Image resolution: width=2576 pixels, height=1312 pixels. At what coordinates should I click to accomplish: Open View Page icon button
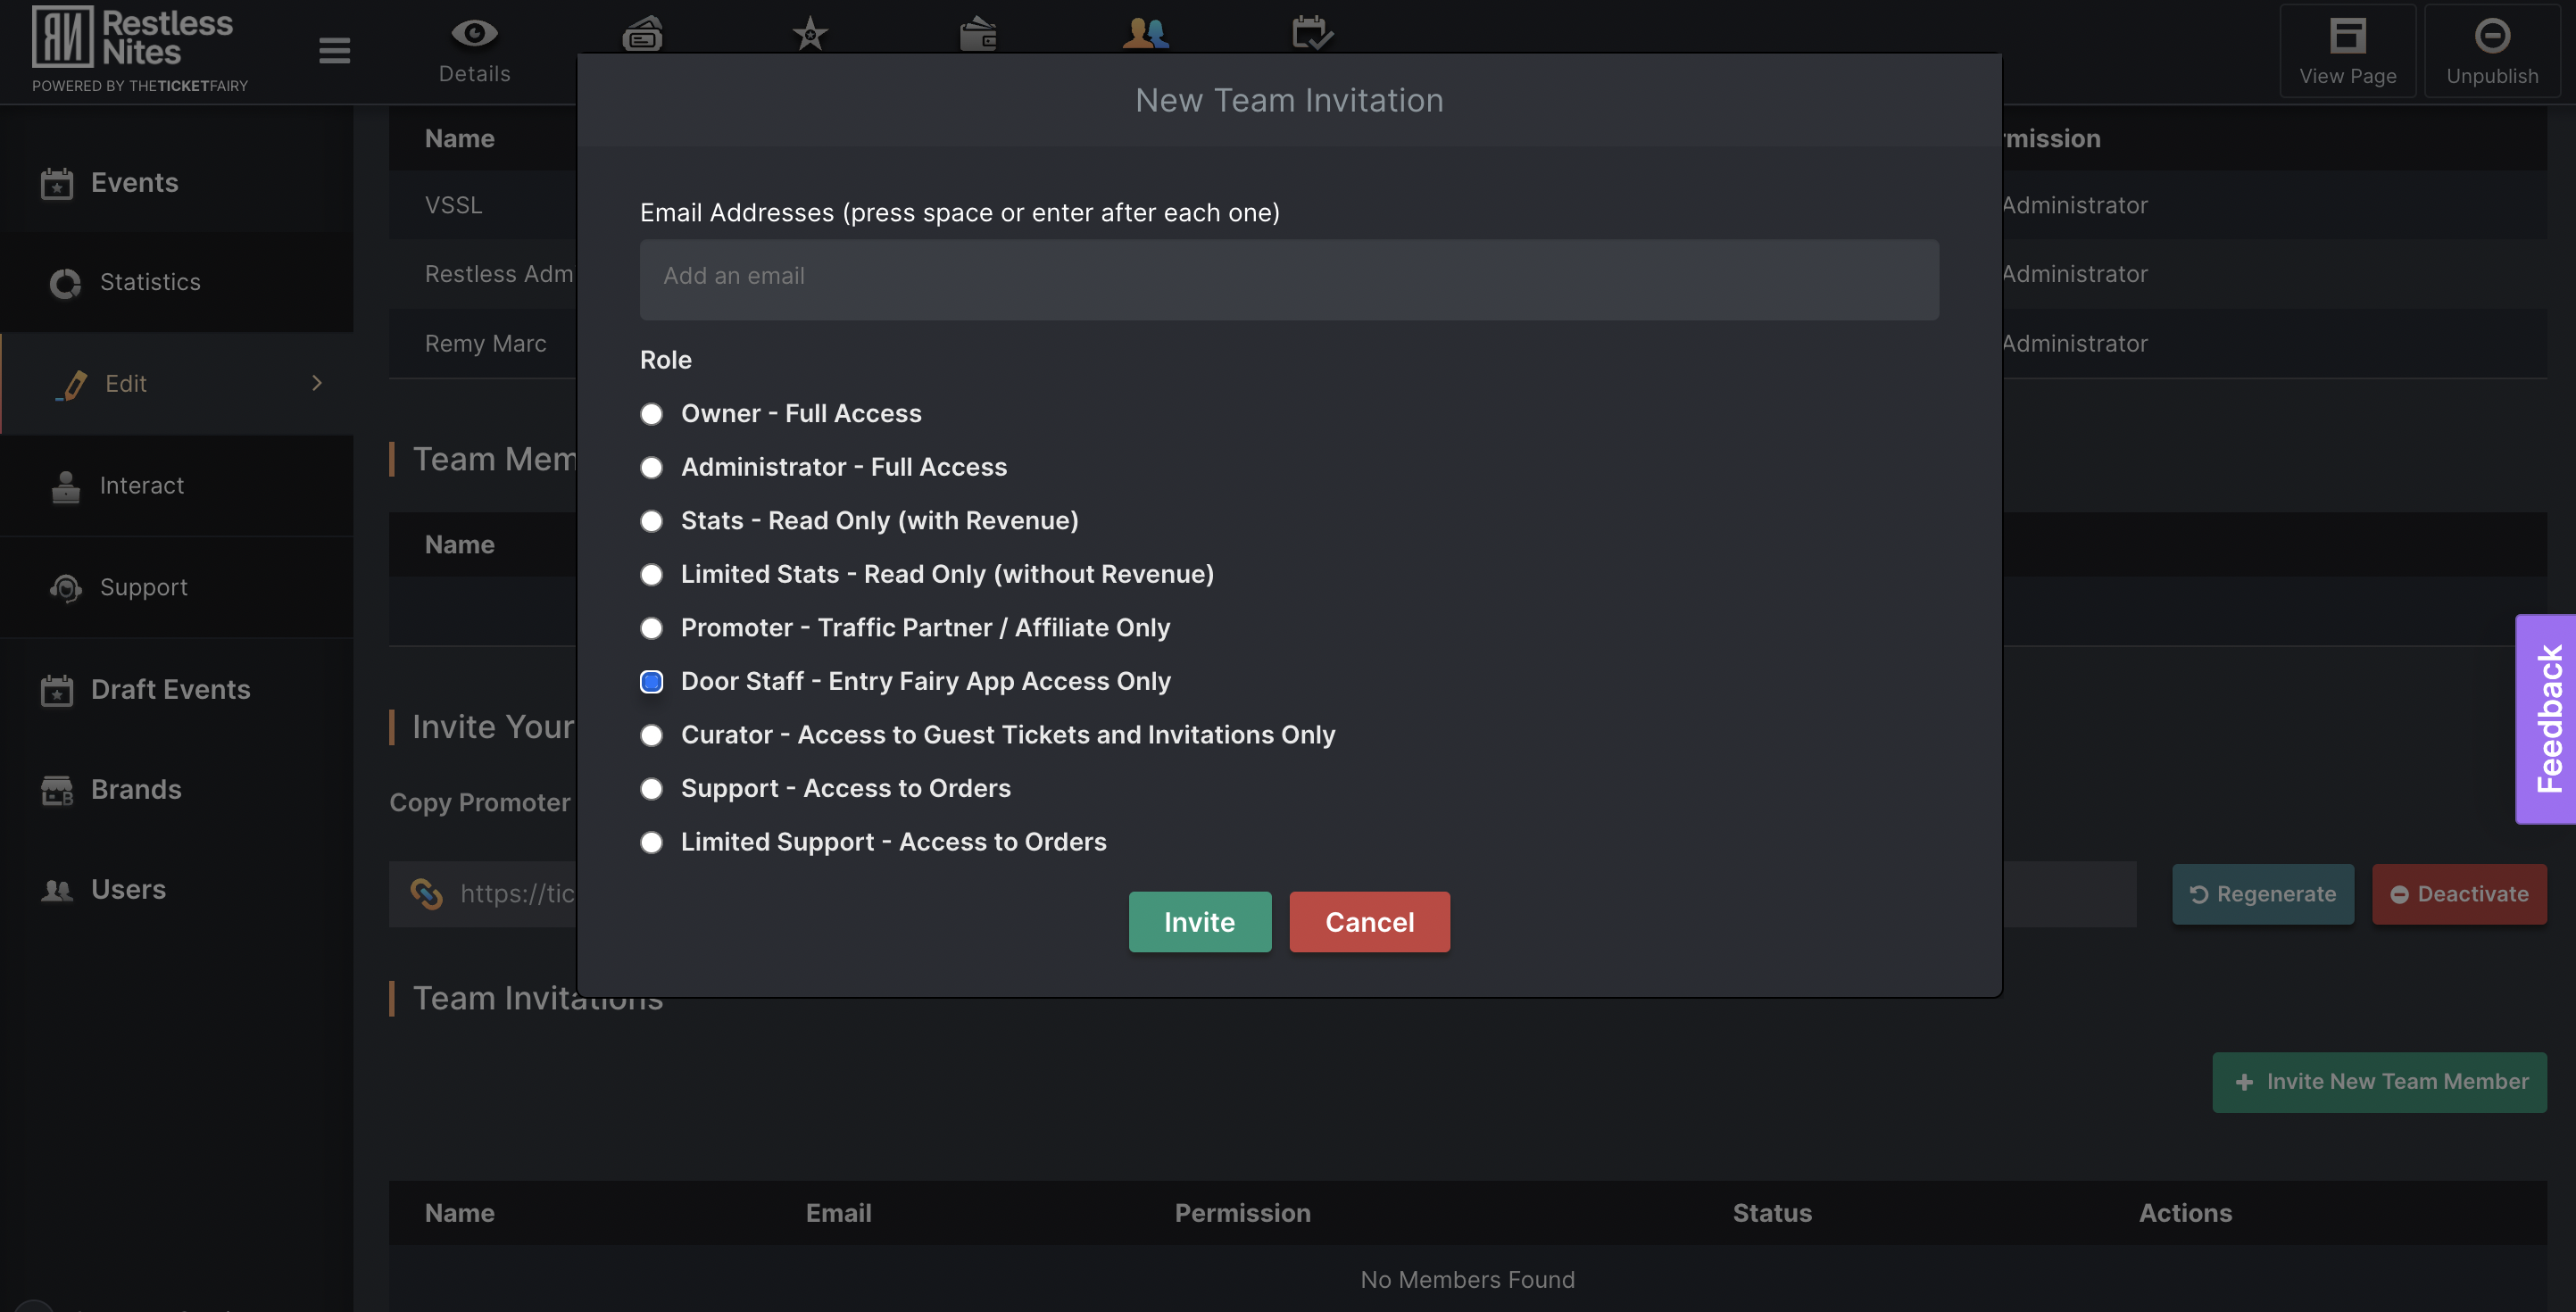tap(2347, 51)
